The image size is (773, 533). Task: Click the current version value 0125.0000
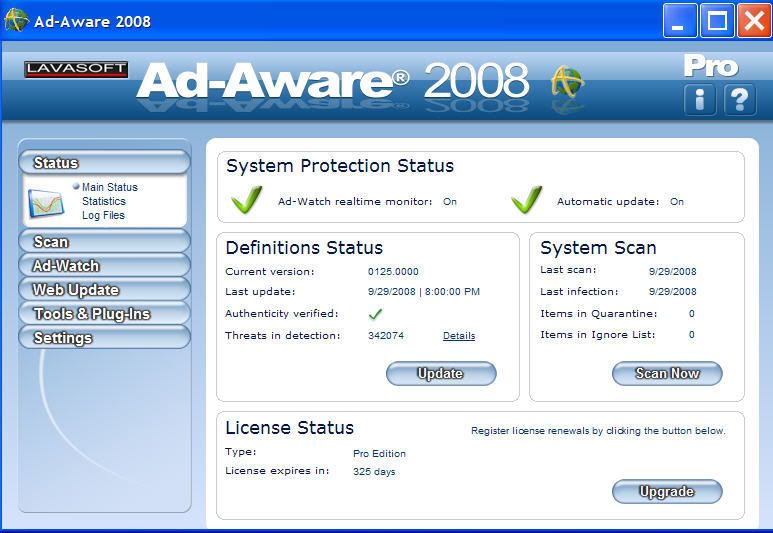pos(393,272)
